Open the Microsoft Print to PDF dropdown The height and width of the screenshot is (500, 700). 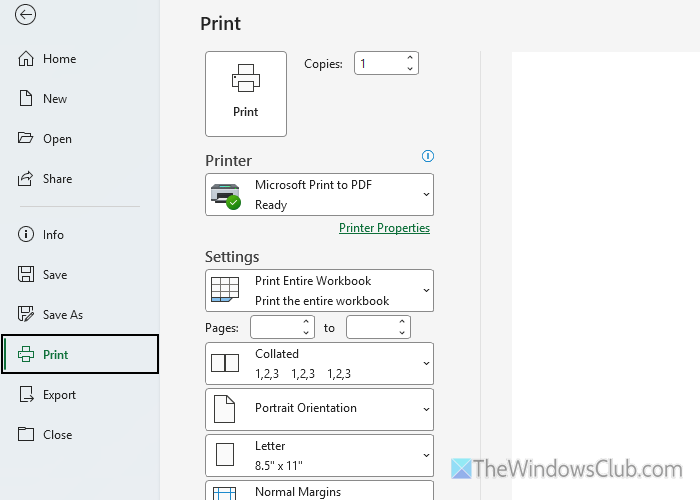[x=319, y=195]
